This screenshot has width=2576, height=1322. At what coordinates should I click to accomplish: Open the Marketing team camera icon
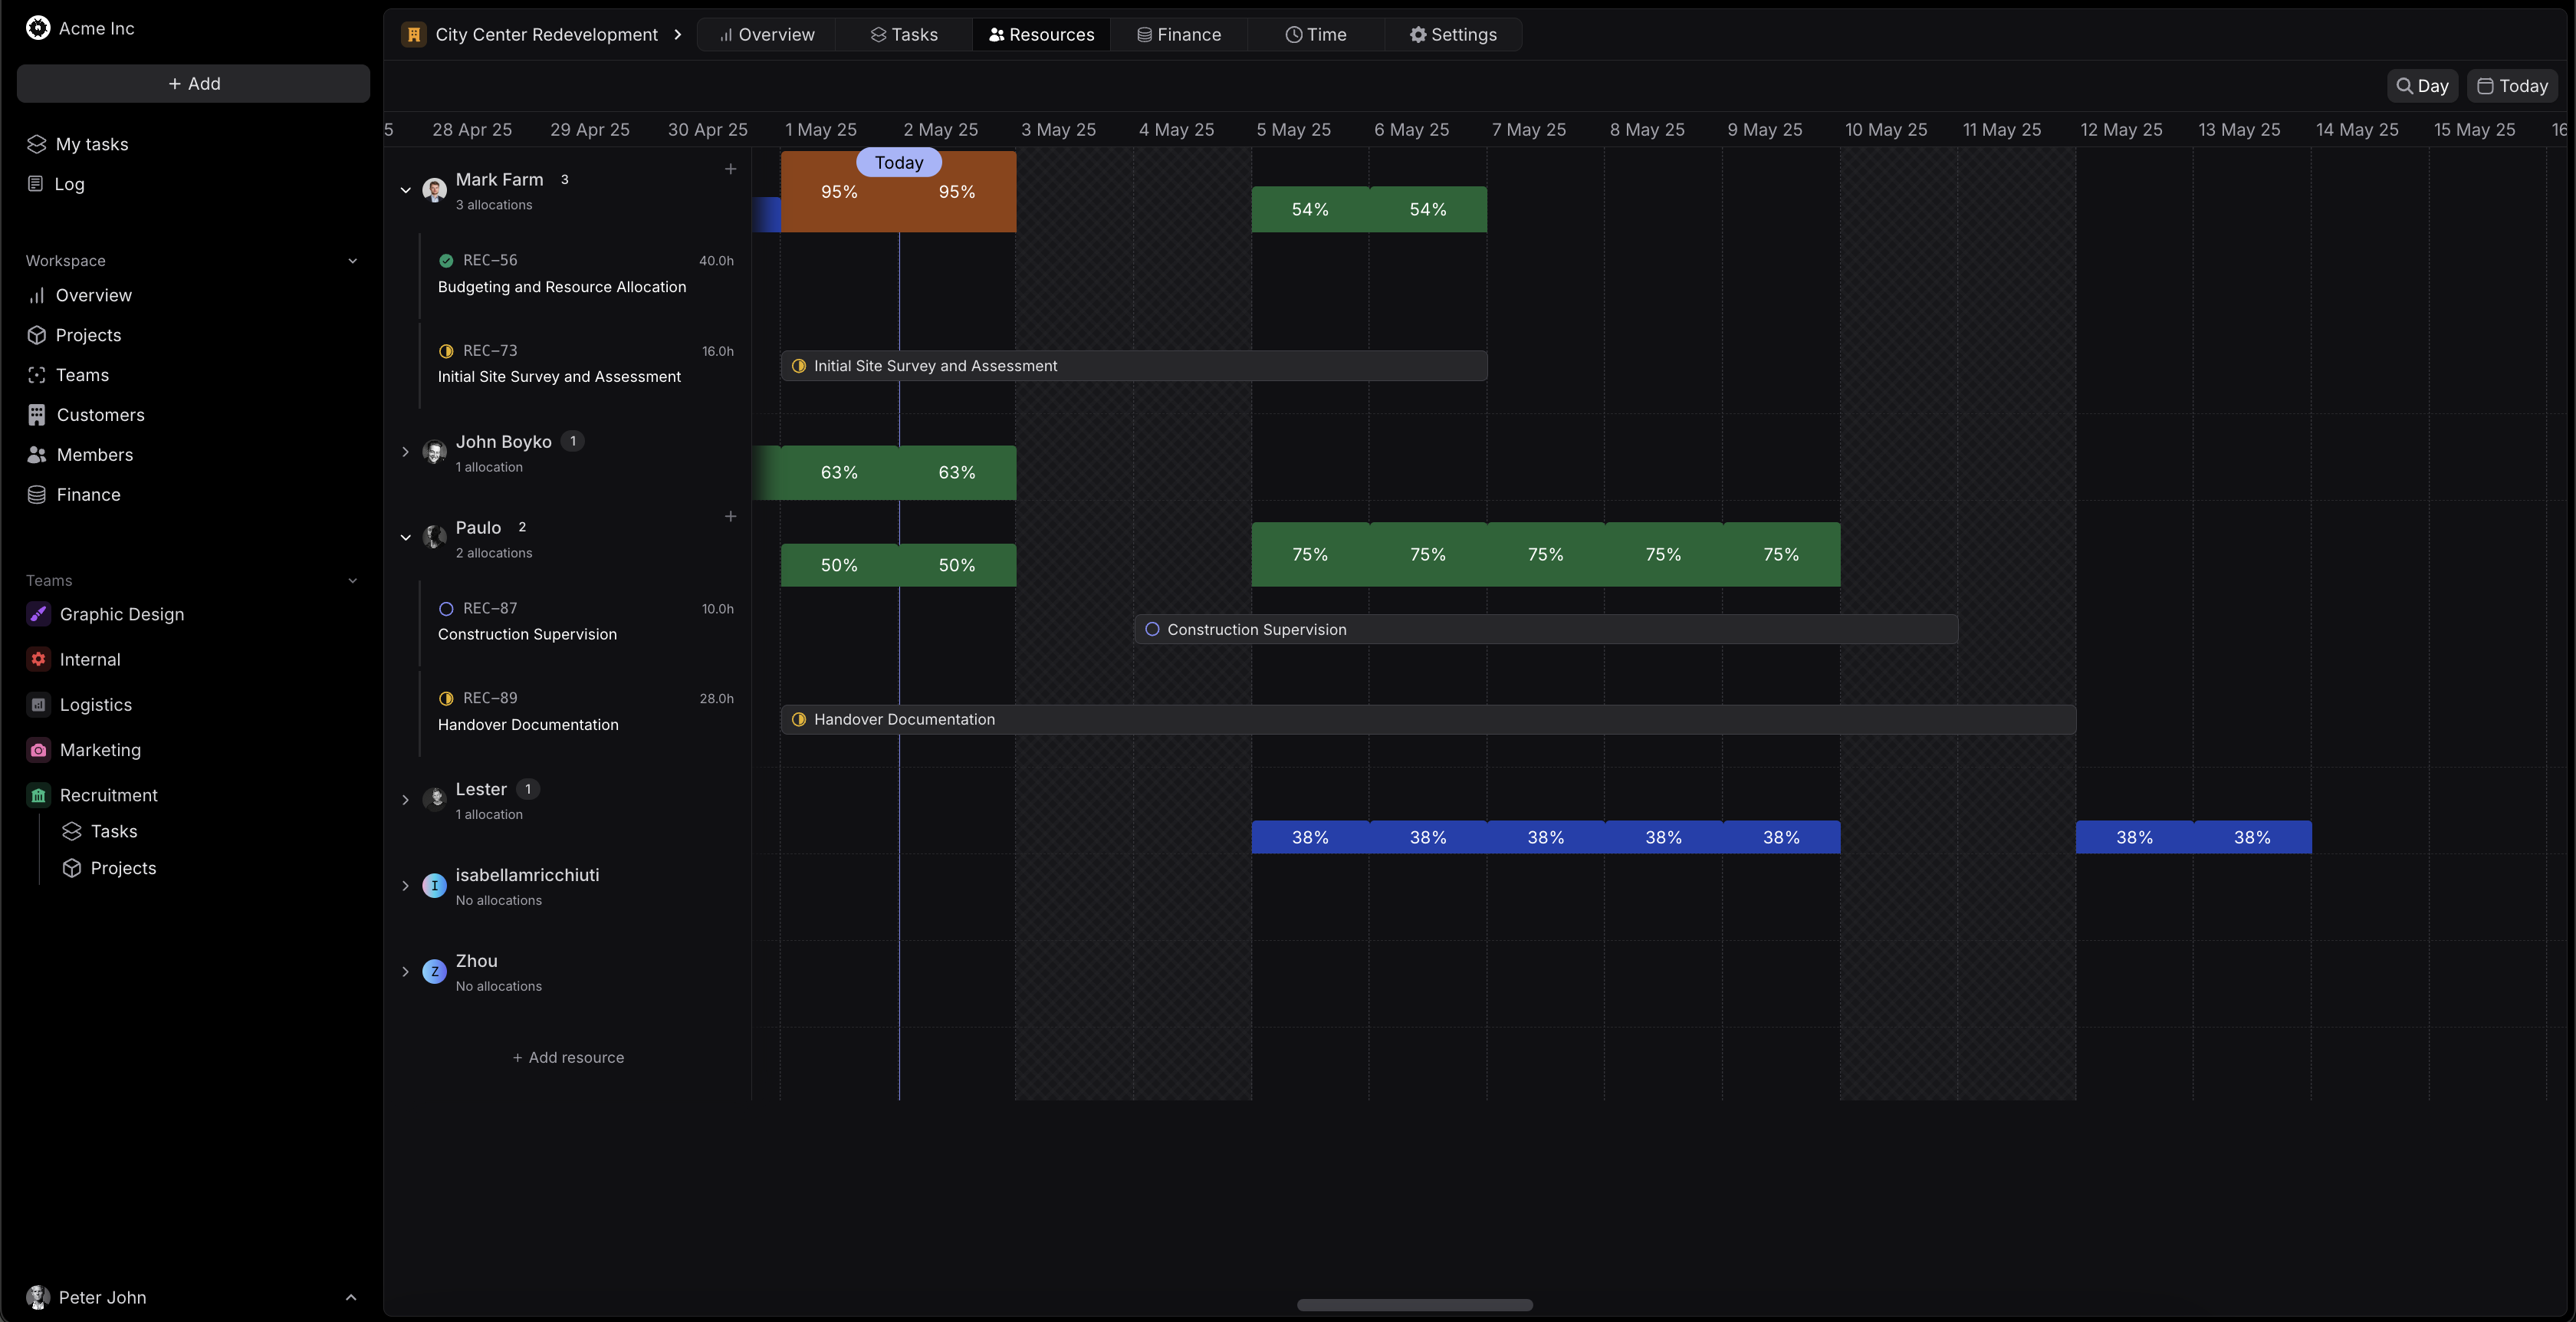pos(38,750)
